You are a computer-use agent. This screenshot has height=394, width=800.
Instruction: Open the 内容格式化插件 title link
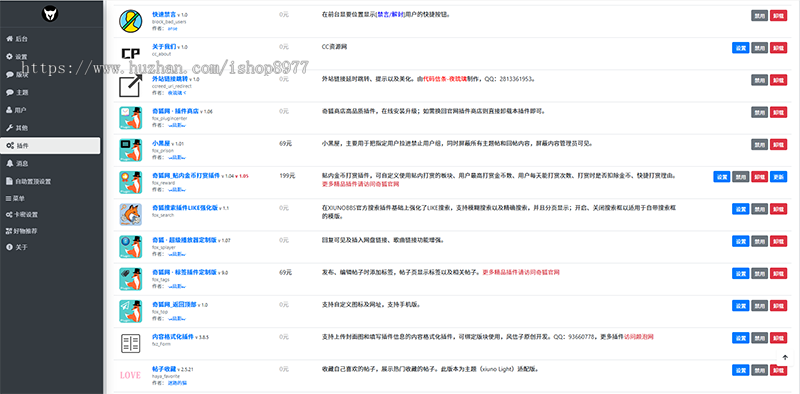coord(173,337)
